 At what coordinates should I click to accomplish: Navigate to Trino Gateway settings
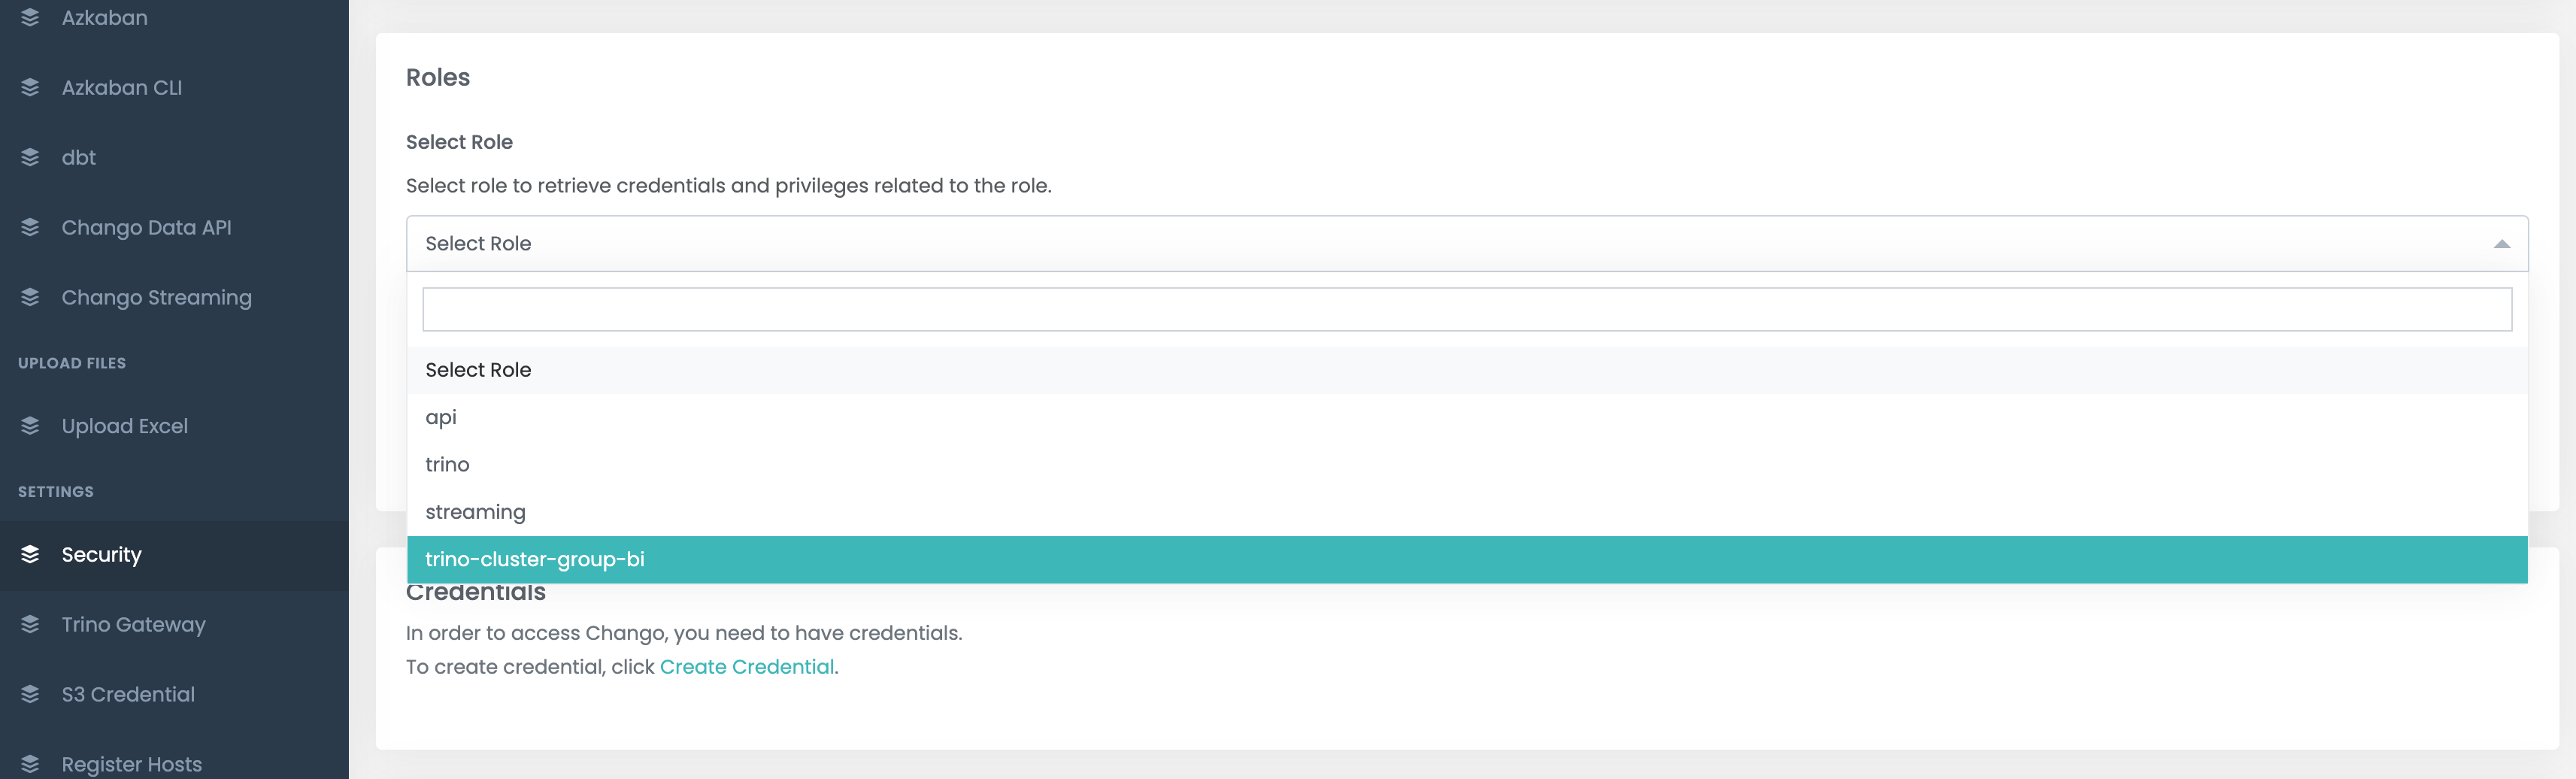tap(133, 623)
